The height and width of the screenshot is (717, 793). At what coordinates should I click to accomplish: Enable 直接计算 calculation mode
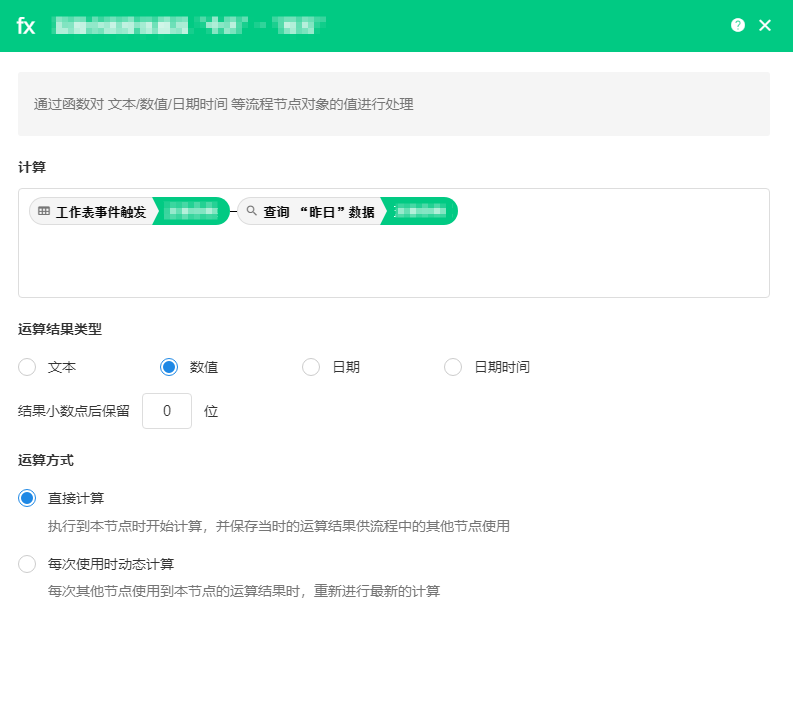click(27, 498)
